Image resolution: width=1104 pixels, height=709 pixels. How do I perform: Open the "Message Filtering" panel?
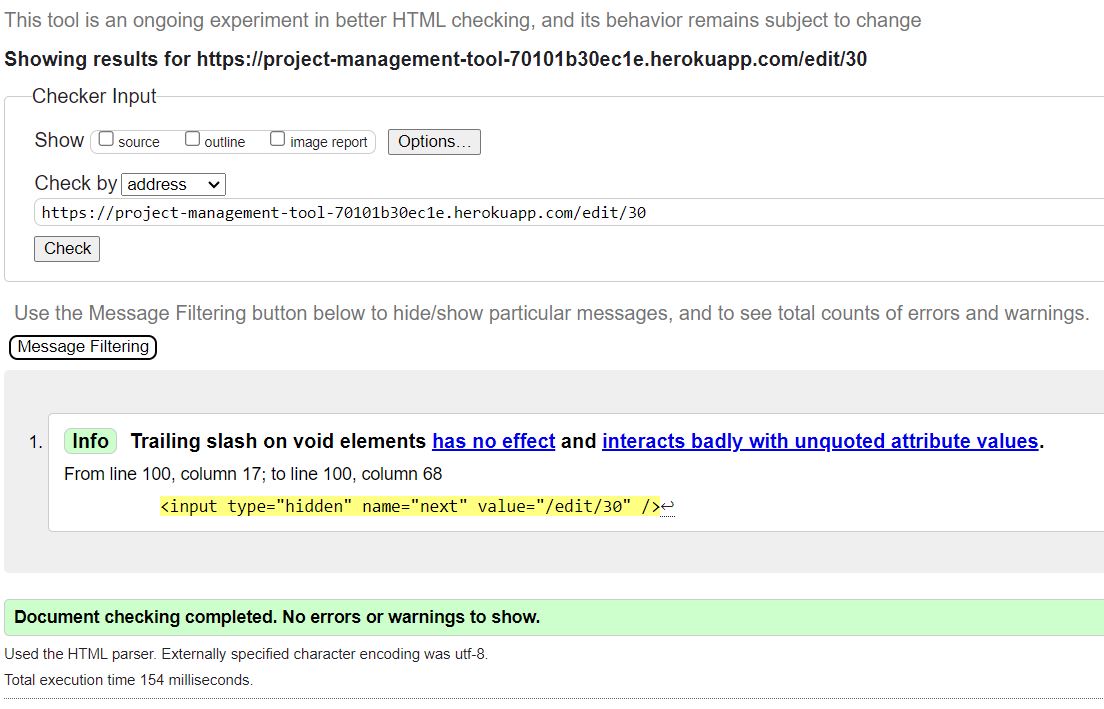tap(82, 347)
